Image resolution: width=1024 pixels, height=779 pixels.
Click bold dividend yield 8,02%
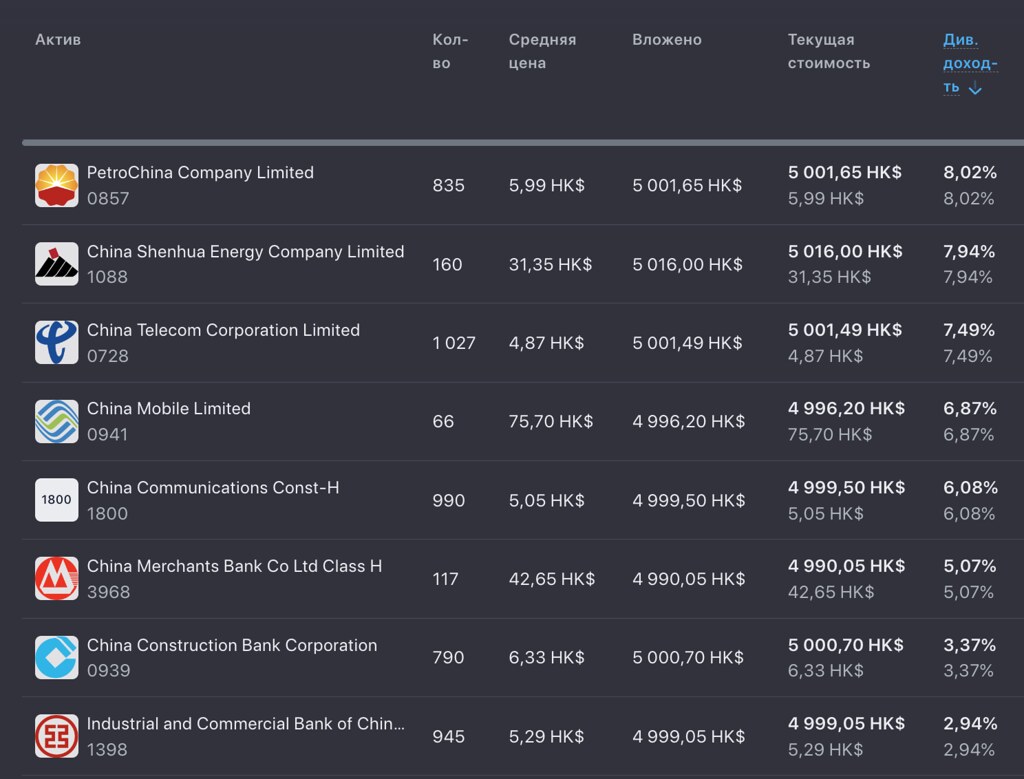(x=970, y=172)
